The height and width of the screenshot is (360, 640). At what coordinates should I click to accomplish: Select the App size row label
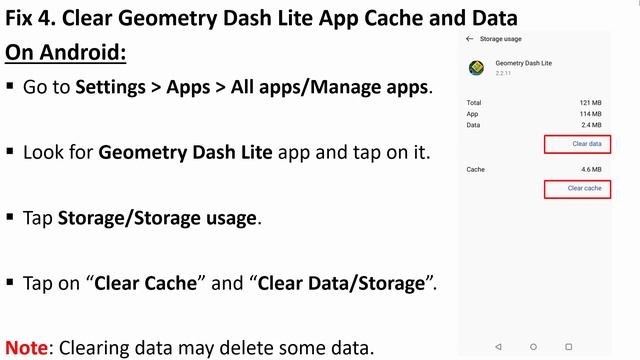point(472,114)
